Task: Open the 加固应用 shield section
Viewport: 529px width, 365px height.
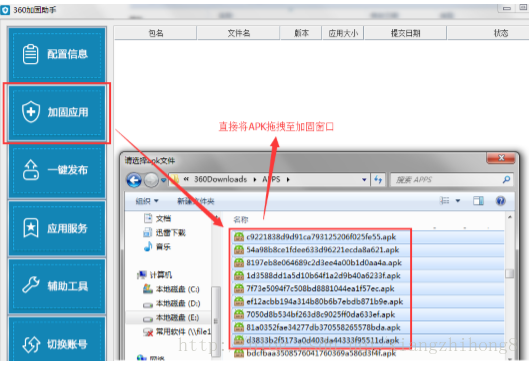Action: (57, 113)
